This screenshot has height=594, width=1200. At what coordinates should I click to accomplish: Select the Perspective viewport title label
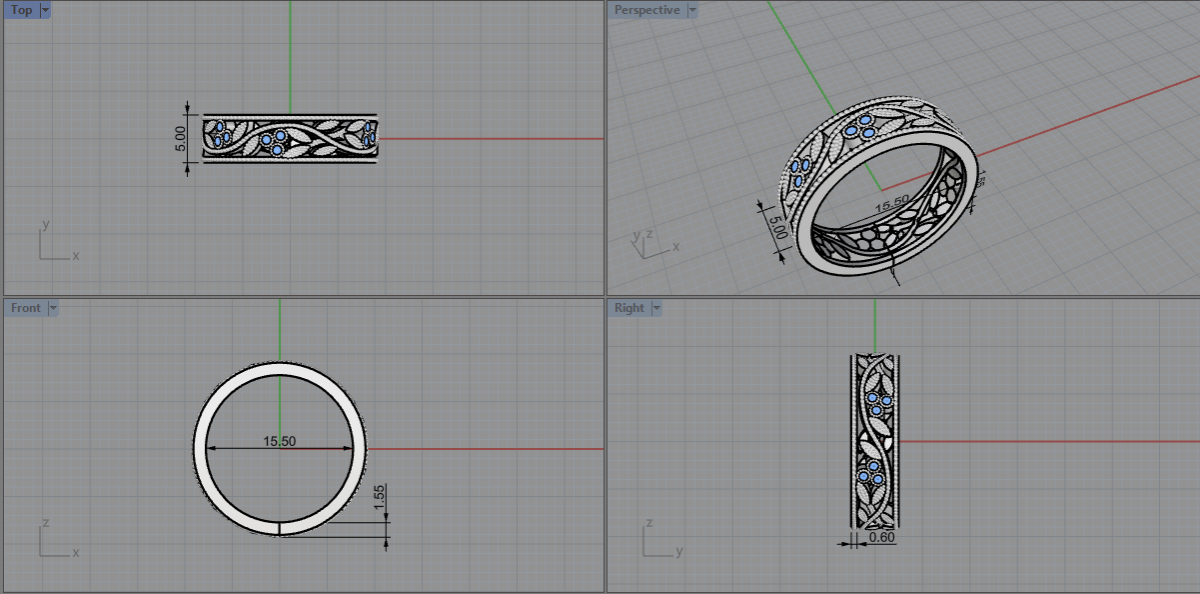tap(646, 10)
